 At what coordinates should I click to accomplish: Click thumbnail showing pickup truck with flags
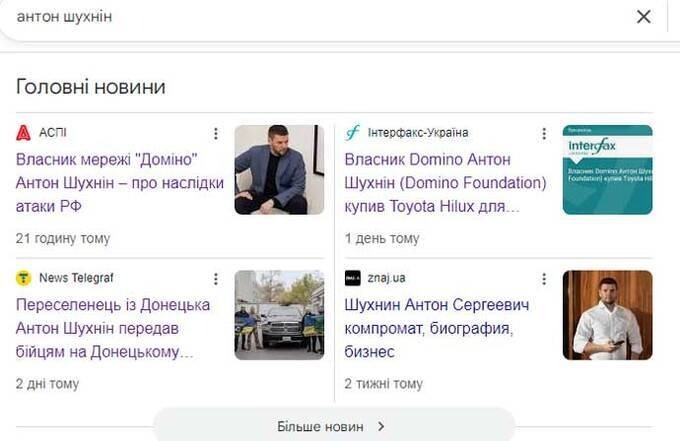tap(279, 315)
